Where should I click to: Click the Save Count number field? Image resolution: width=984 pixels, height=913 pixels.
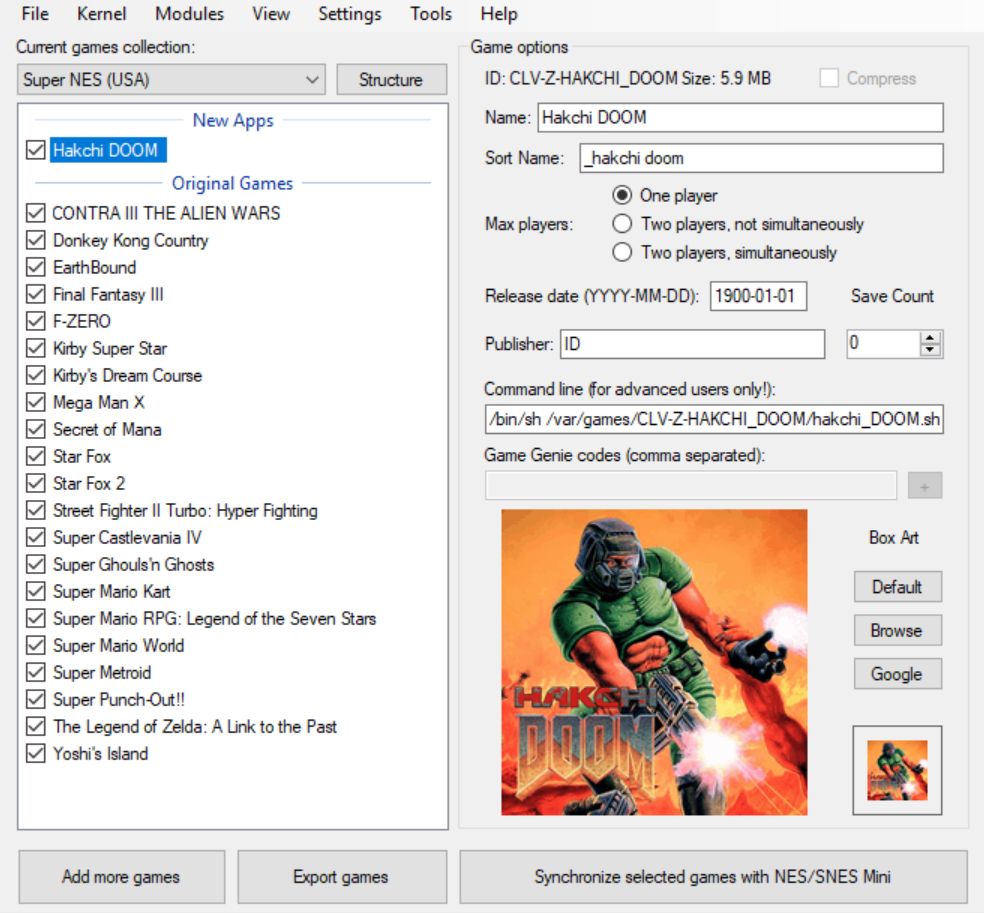(884, 344)
